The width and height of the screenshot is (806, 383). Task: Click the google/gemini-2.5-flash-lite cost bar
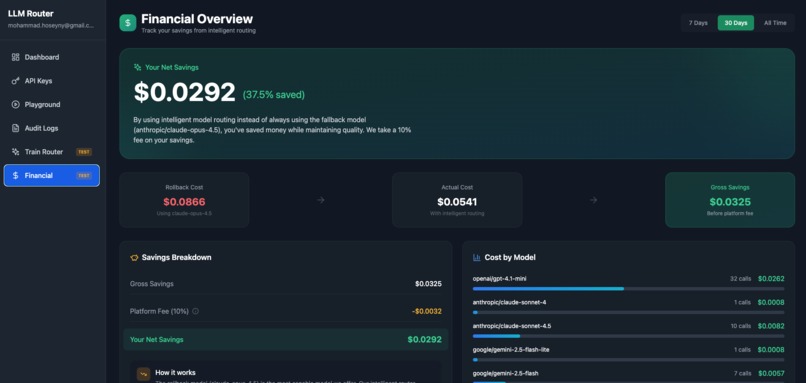tap(628, 359)
